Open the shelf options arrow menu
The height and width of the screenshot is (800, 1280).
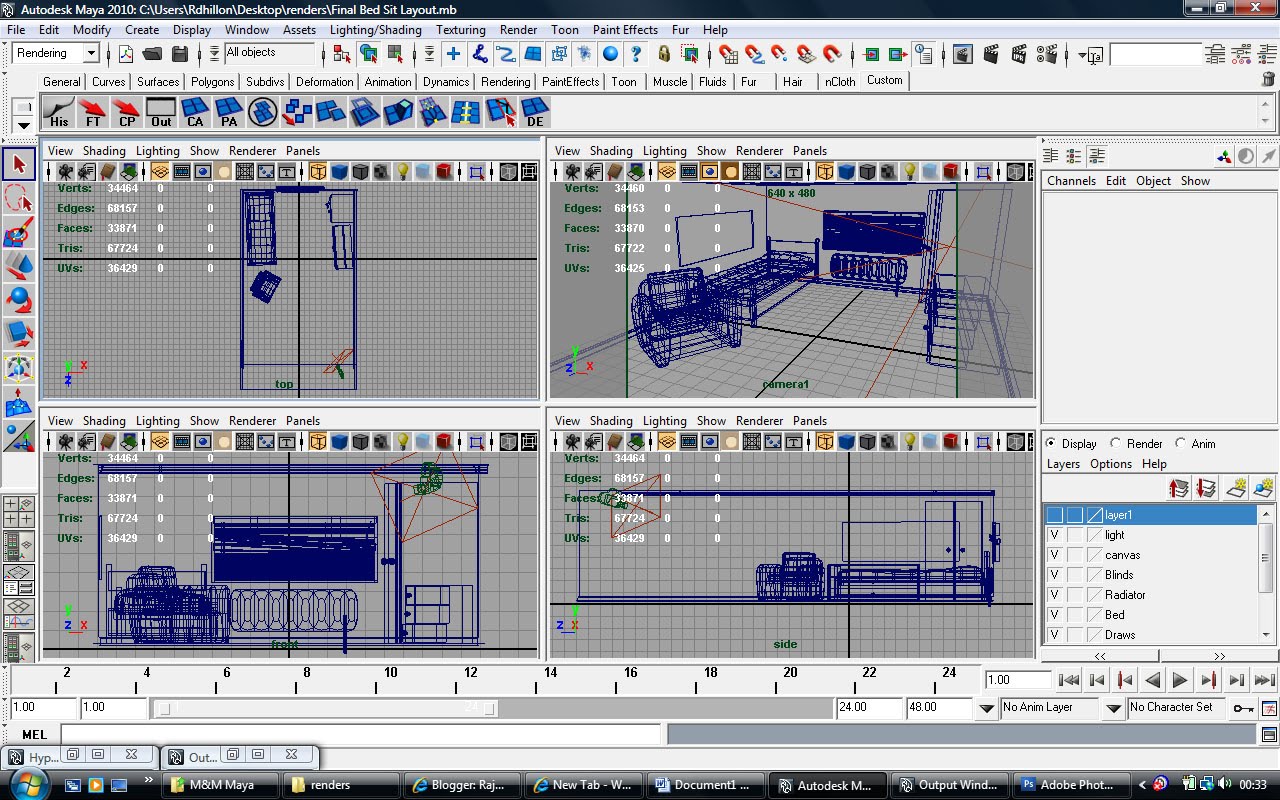pos(23,125)
